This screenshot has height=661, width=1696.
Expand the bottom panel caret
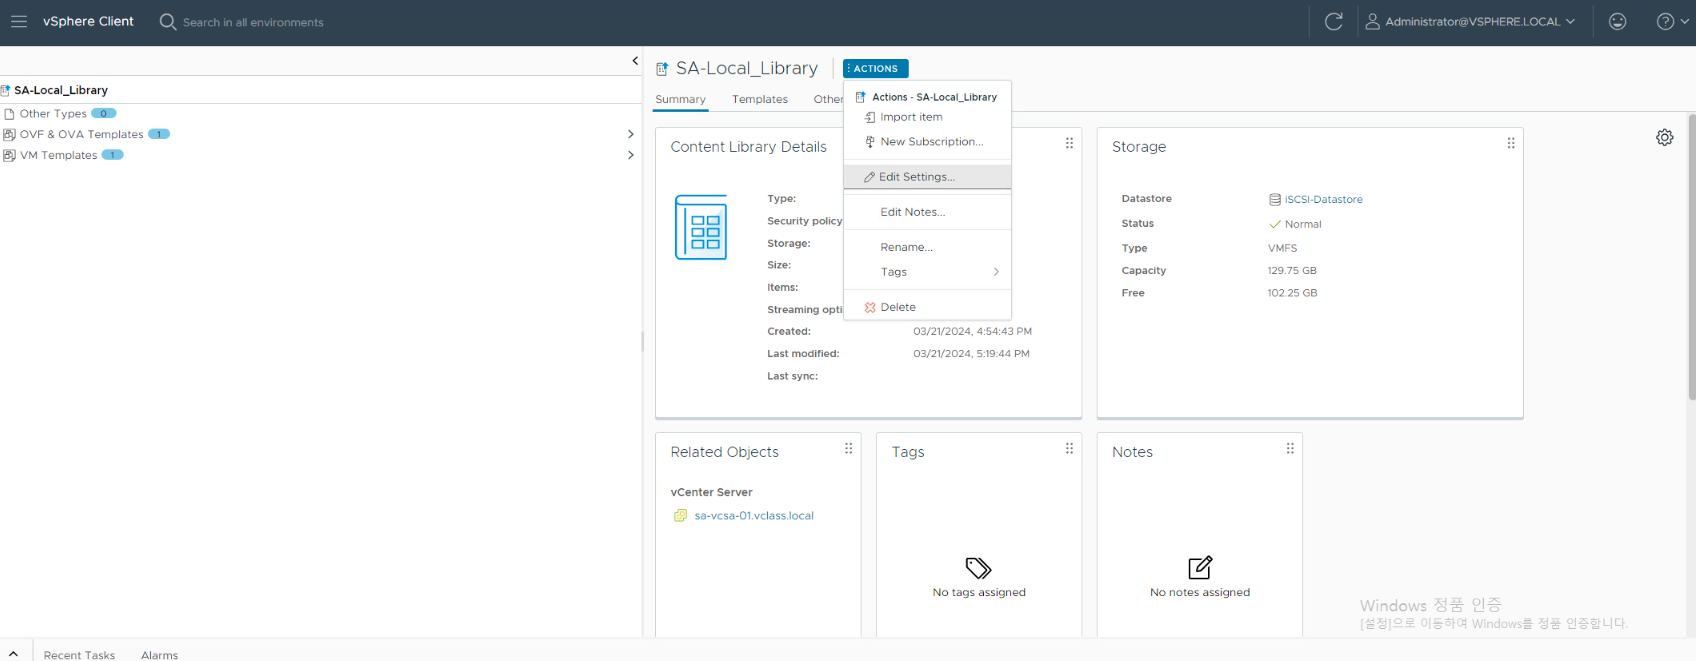tap(13, 653)
